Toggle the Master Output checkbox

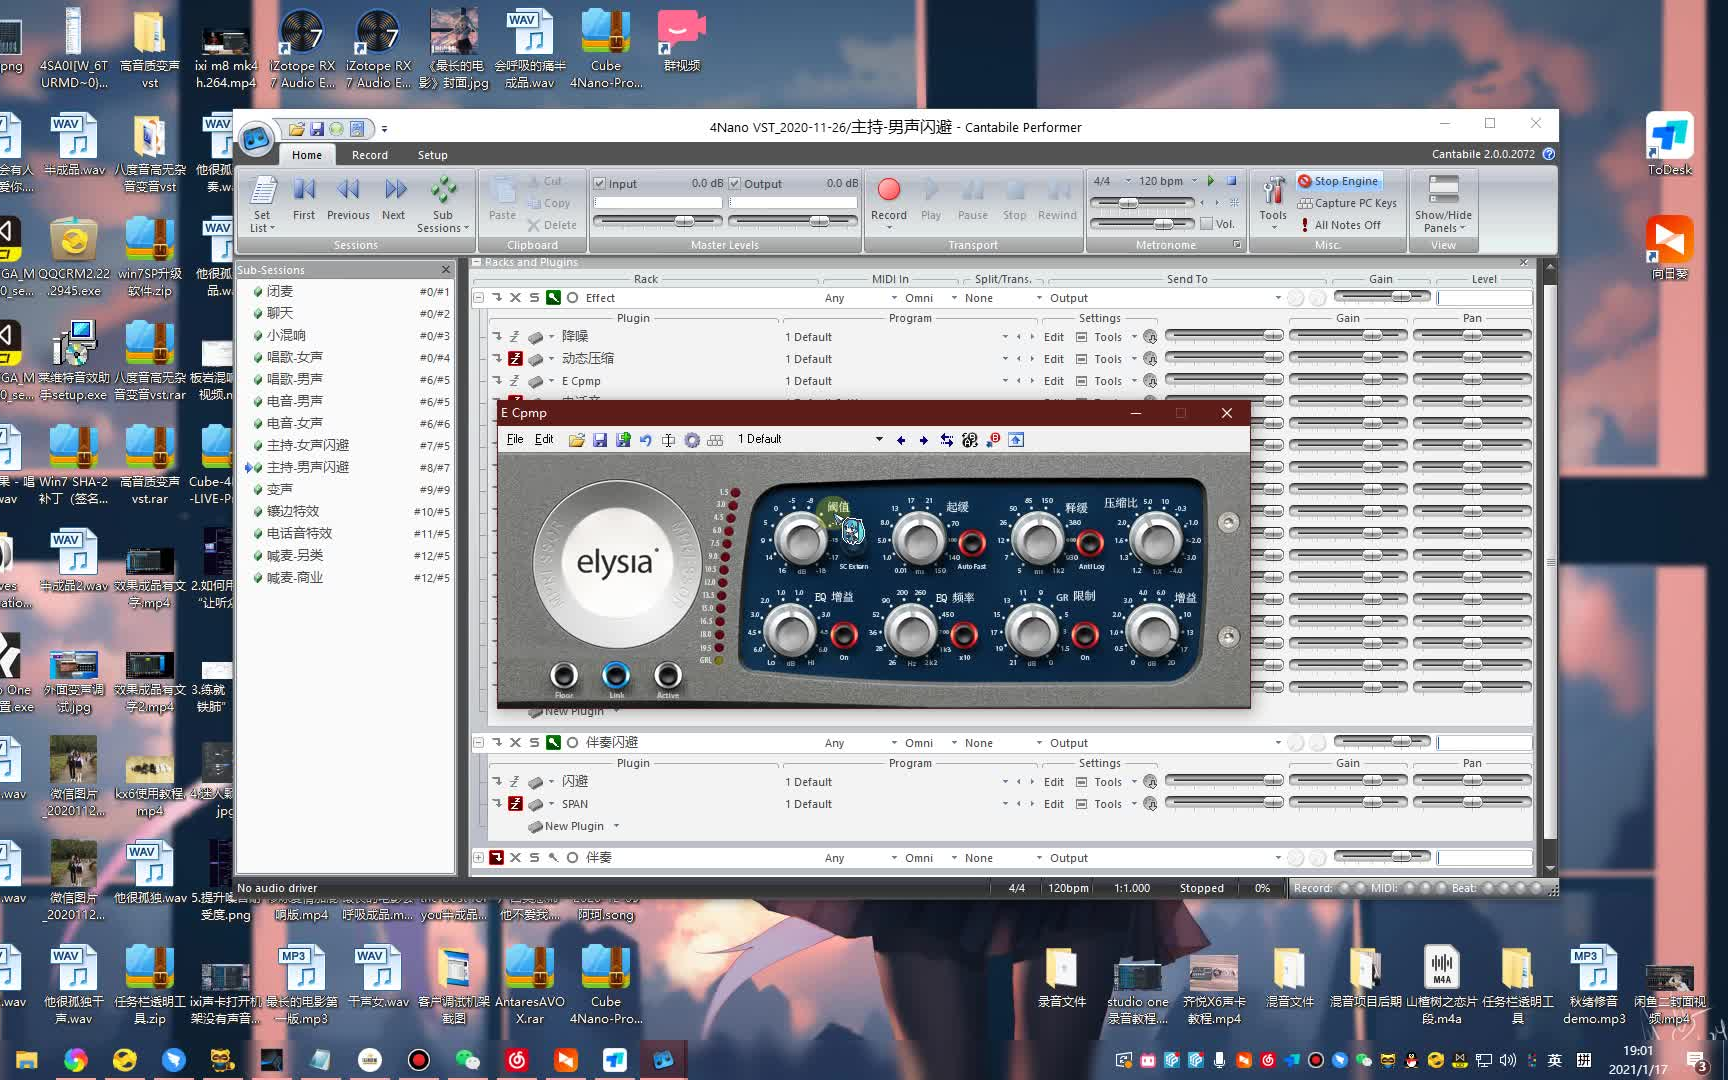pyautogui.click(x=735, y=184)
